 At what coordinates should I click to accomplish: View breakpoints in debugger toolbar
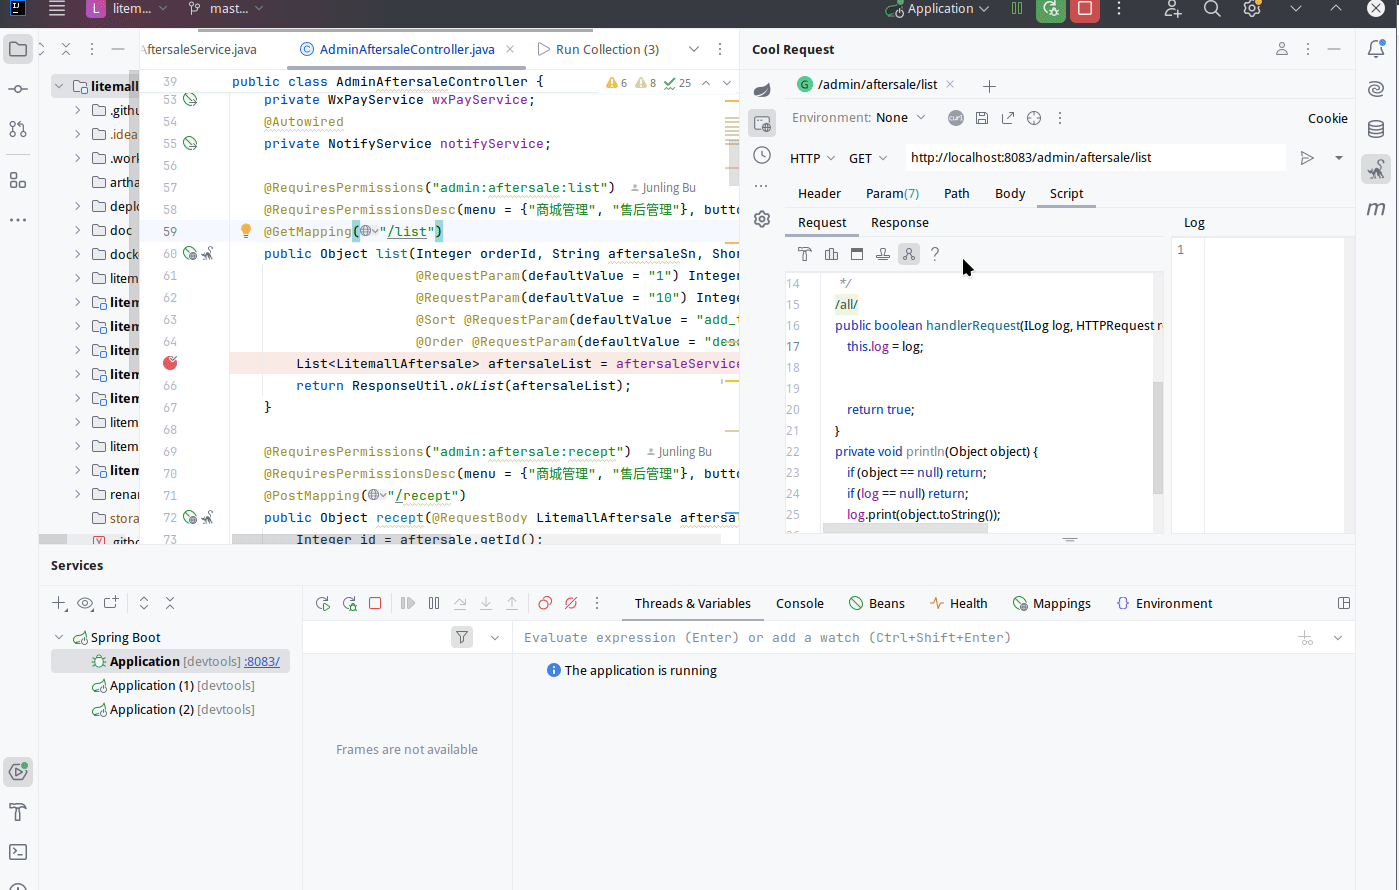click(545, 603)
